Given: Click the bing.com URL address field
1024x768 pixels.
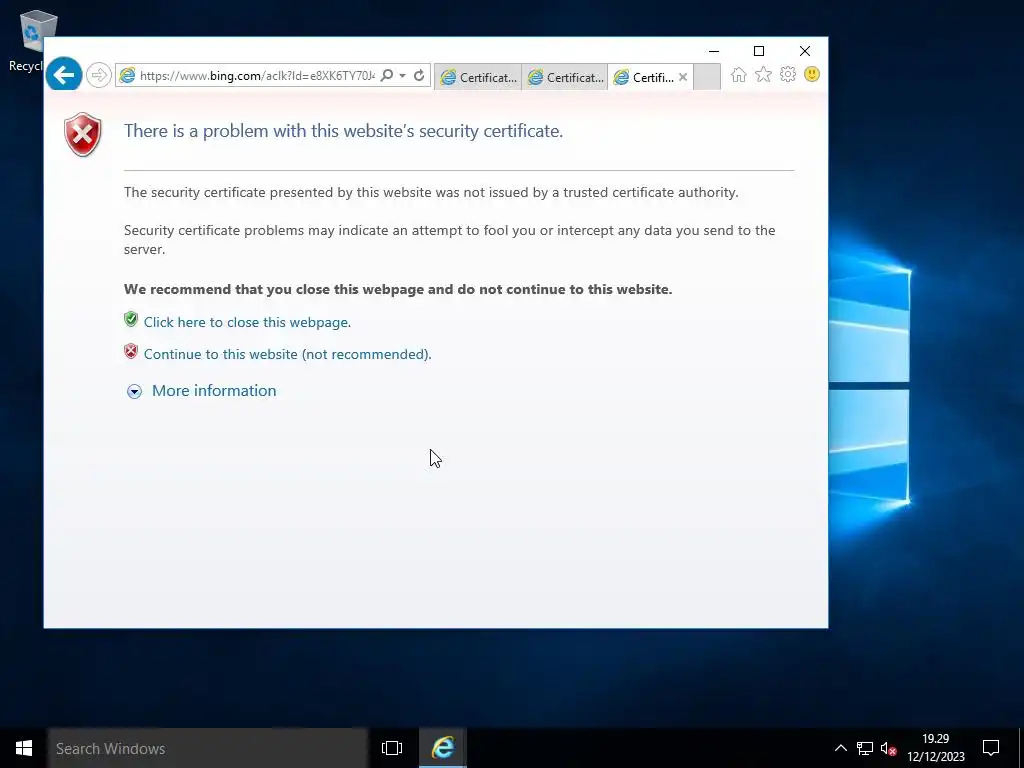Looking at the screenshot, I should [x=257, y=76].
